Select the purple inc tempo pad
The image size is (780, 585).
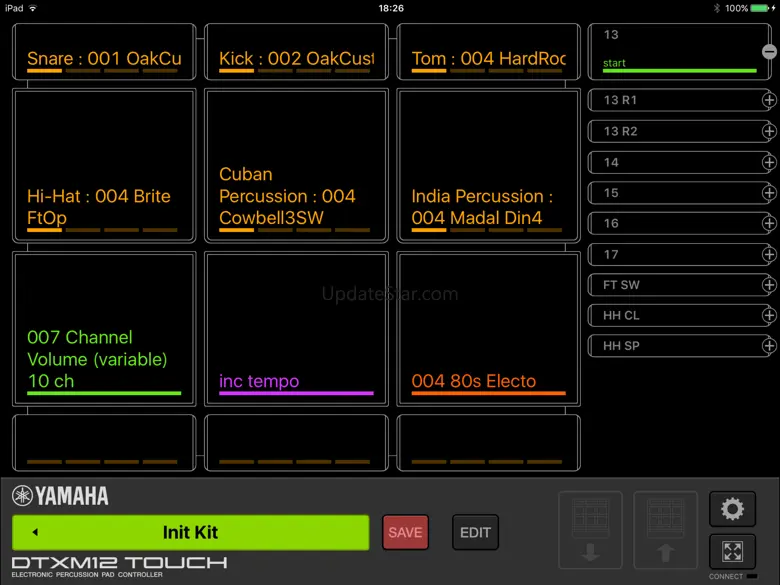tap(296, 328)
